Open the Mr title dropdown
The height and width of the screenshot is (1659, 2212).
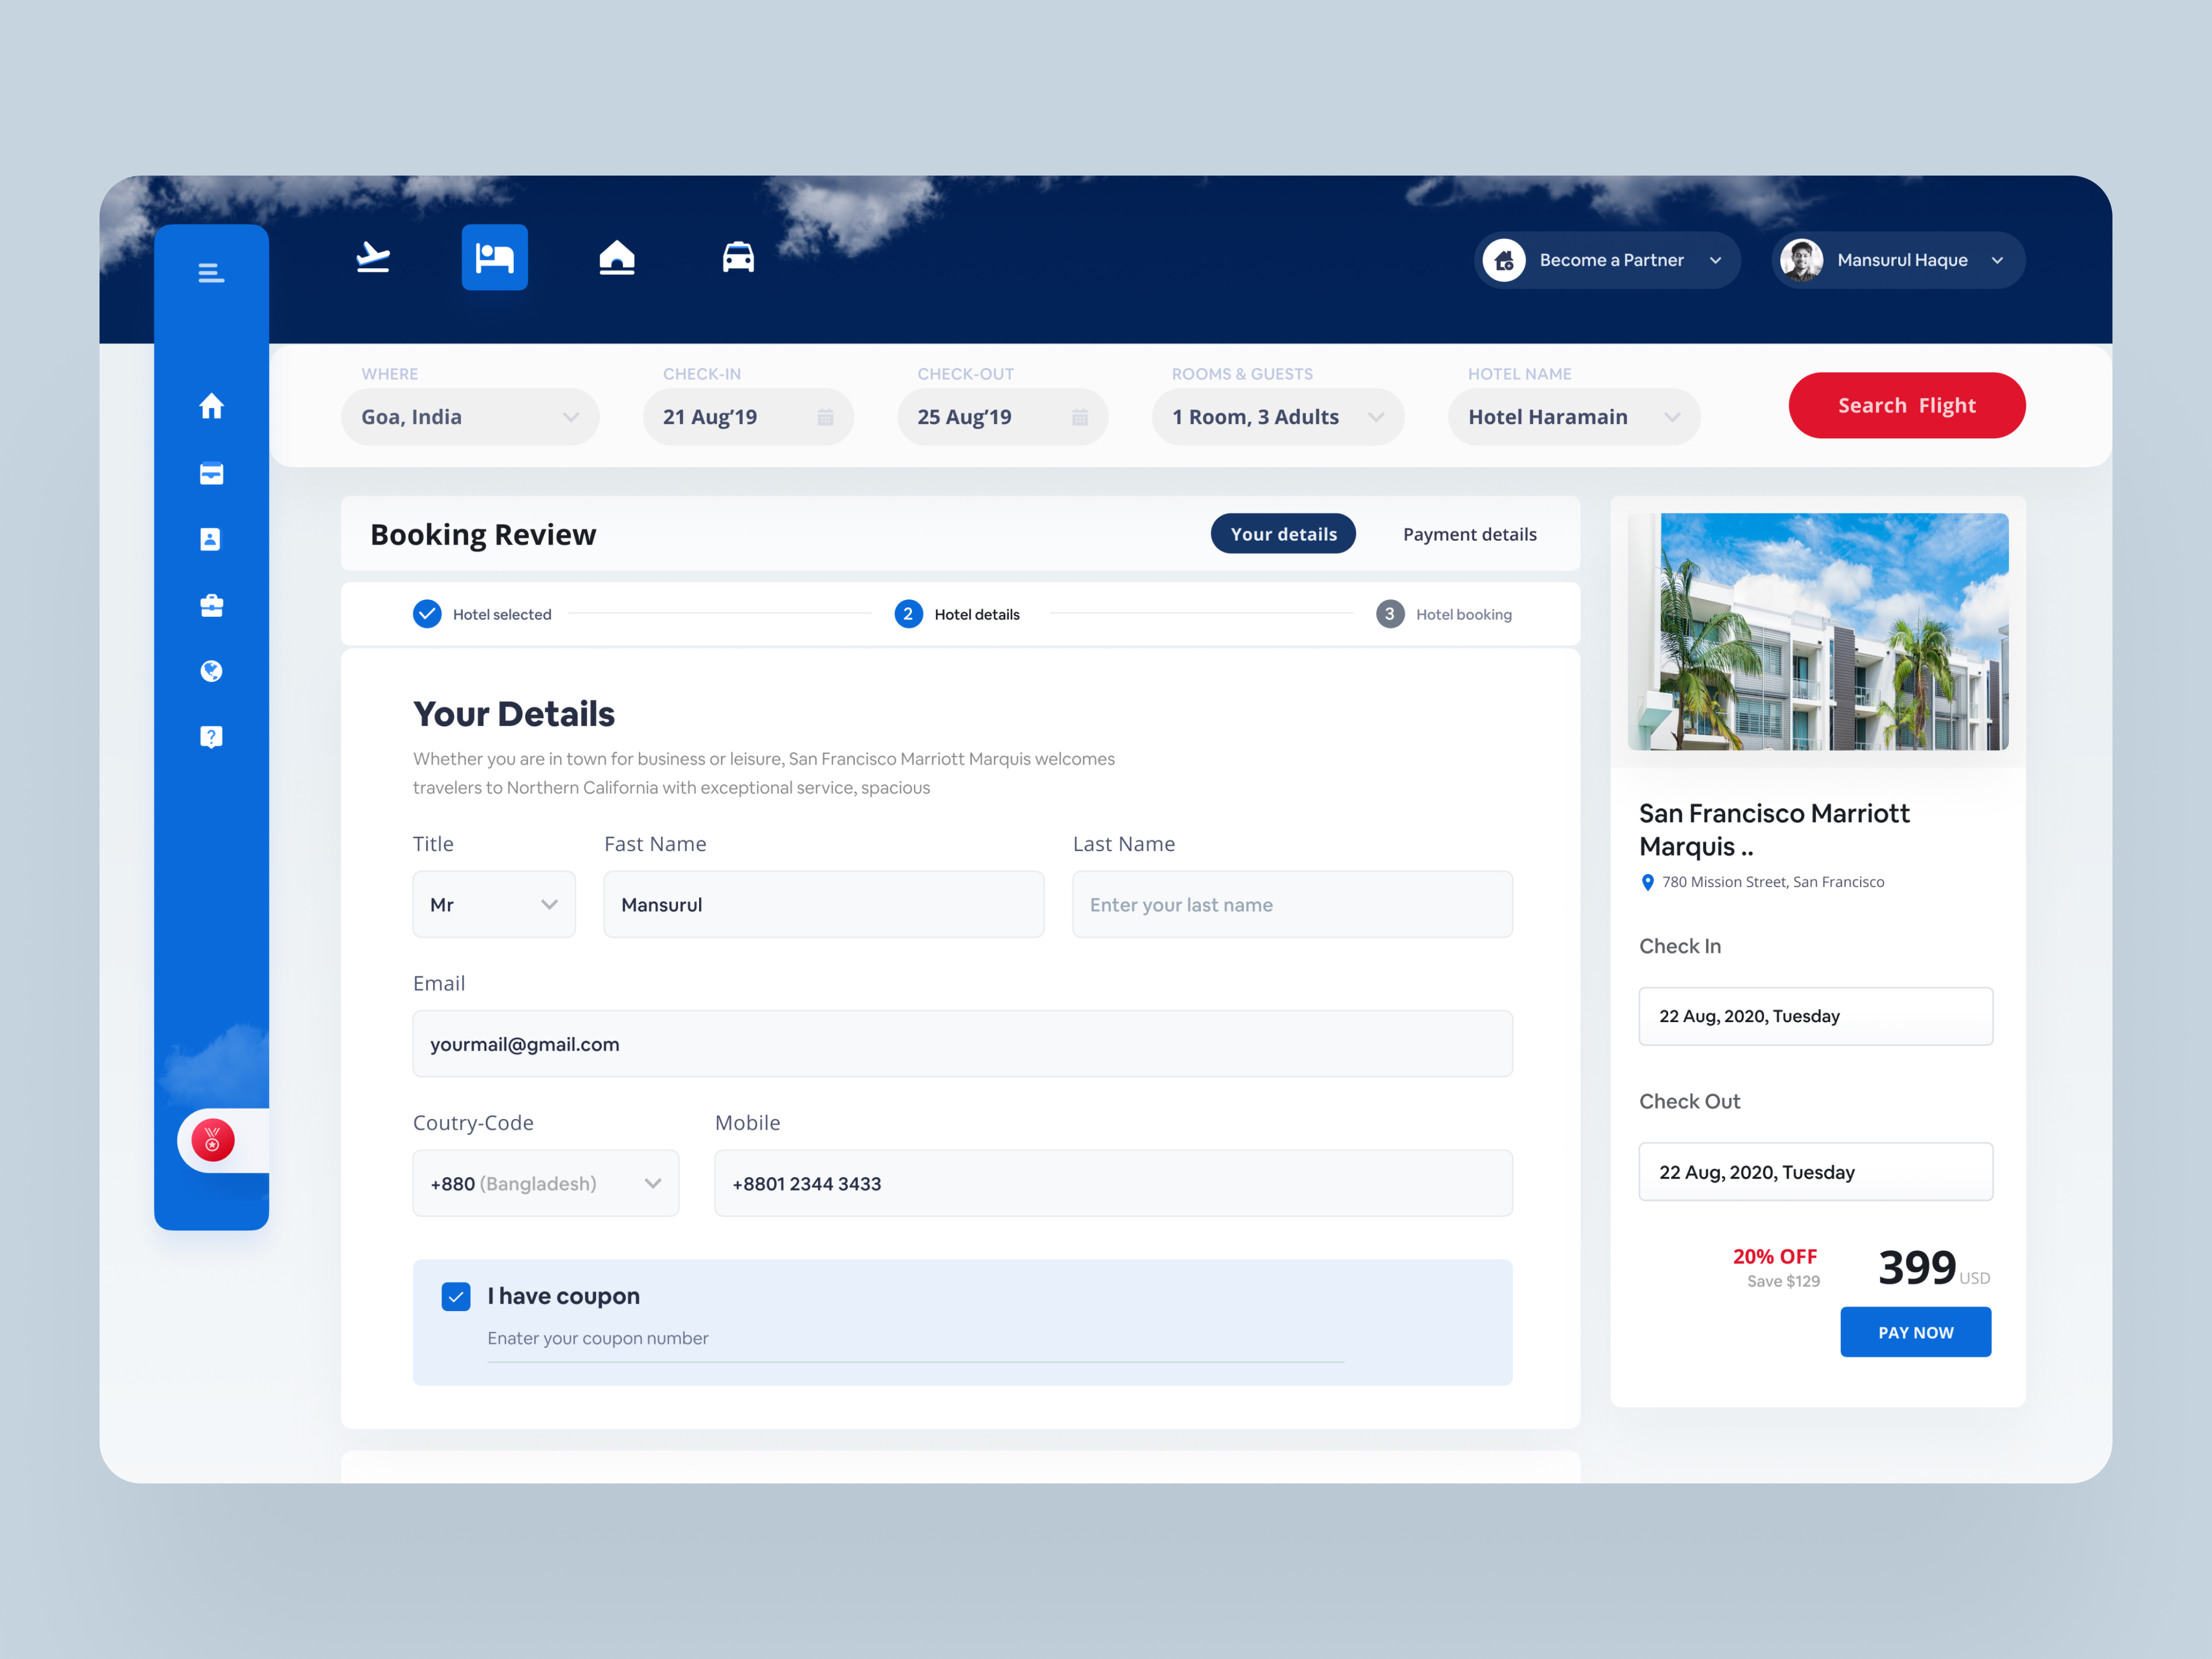click(494, 904)
